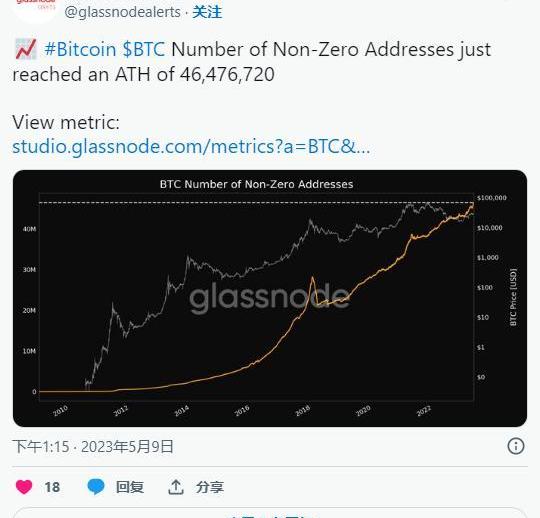Open the tweet info circle icon
The image size is (540, 518).
click(516, 446)
